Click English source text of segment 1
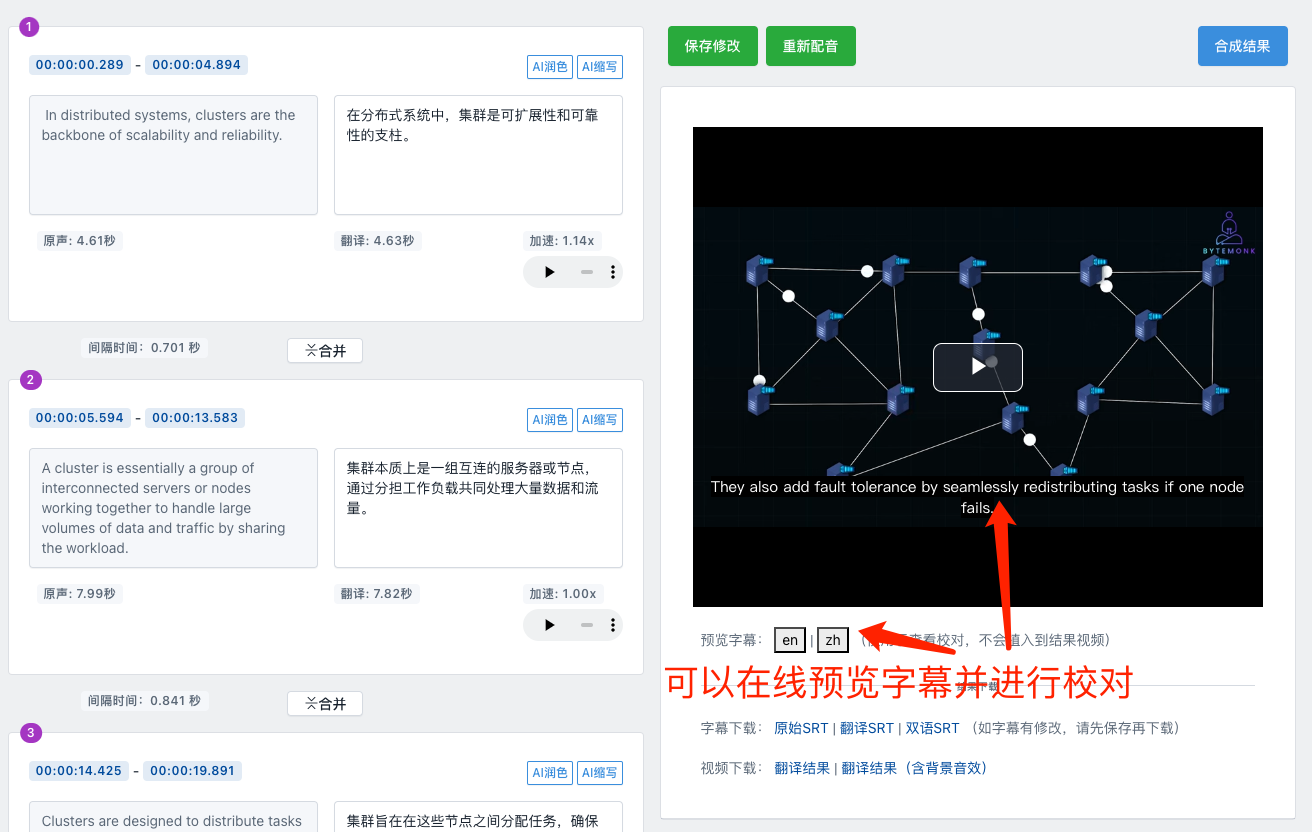The width and height of the screenshot is (1312, 832). tap(173, 155)
